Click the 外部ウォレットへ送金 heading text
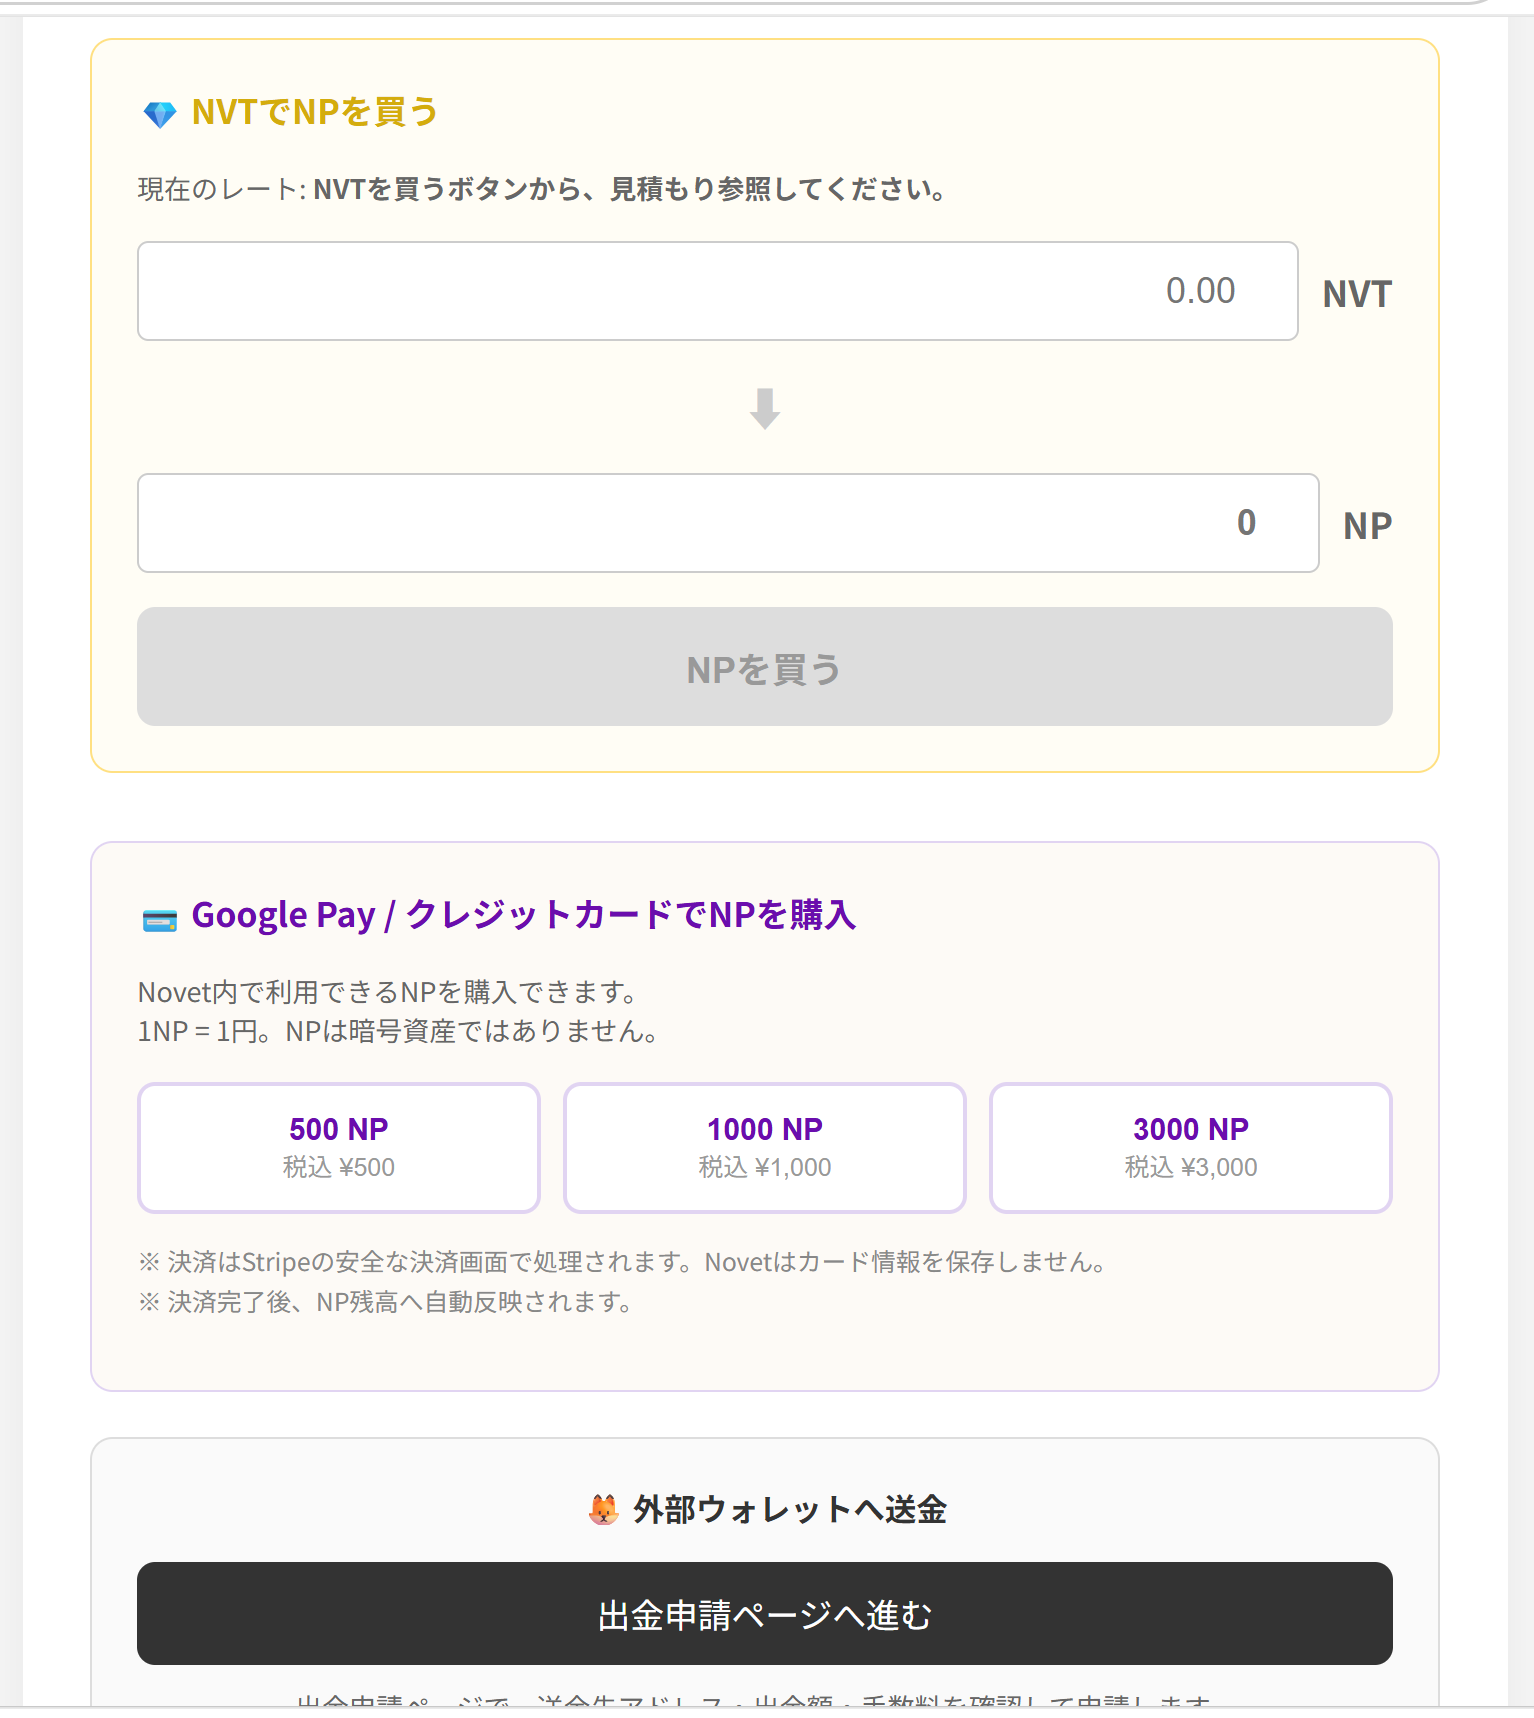 [x=790, y=1509]
